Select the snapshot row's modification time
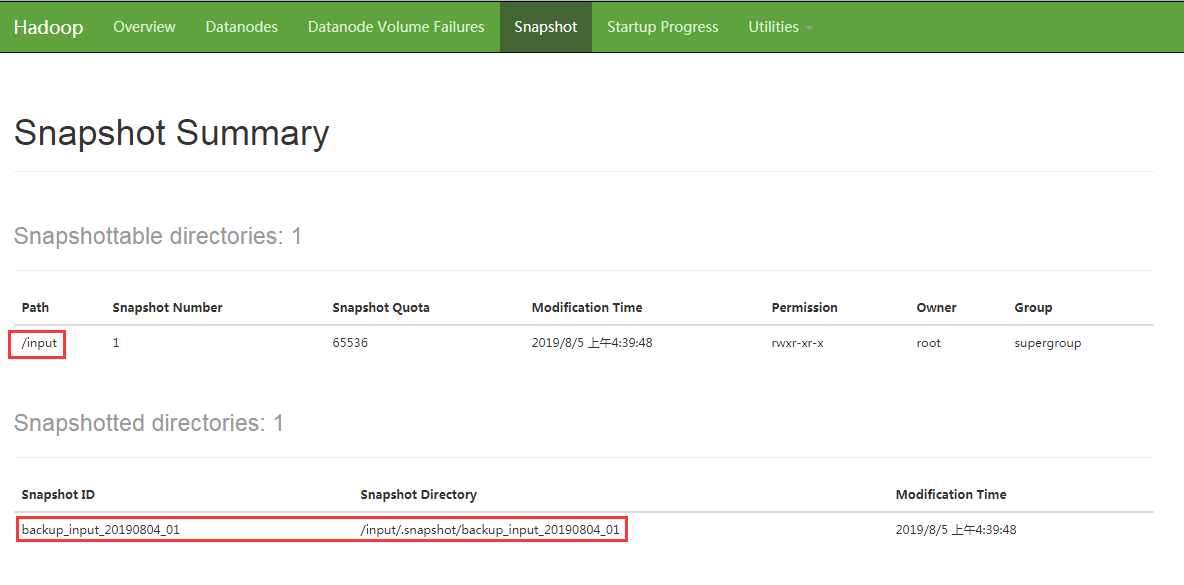Screen dimensions: 1184x585 pyautogui.click(x=956, y=530)
